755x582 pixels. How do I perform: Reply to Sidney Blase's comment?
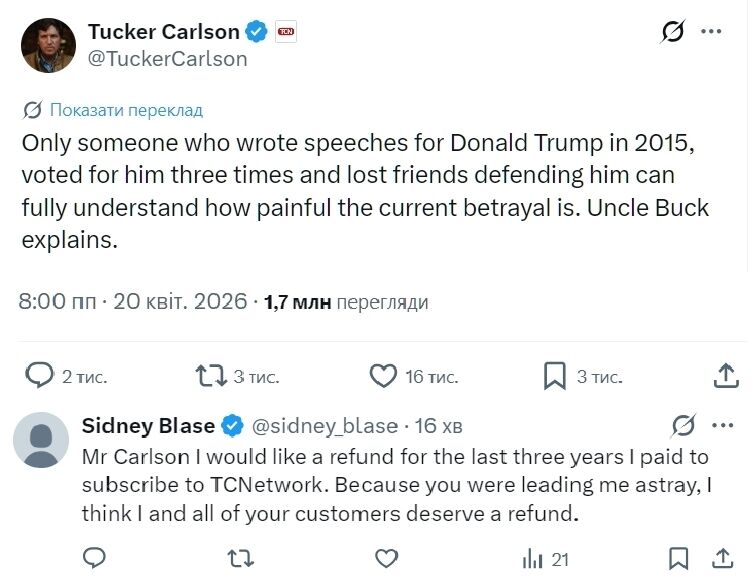point(94,557)
